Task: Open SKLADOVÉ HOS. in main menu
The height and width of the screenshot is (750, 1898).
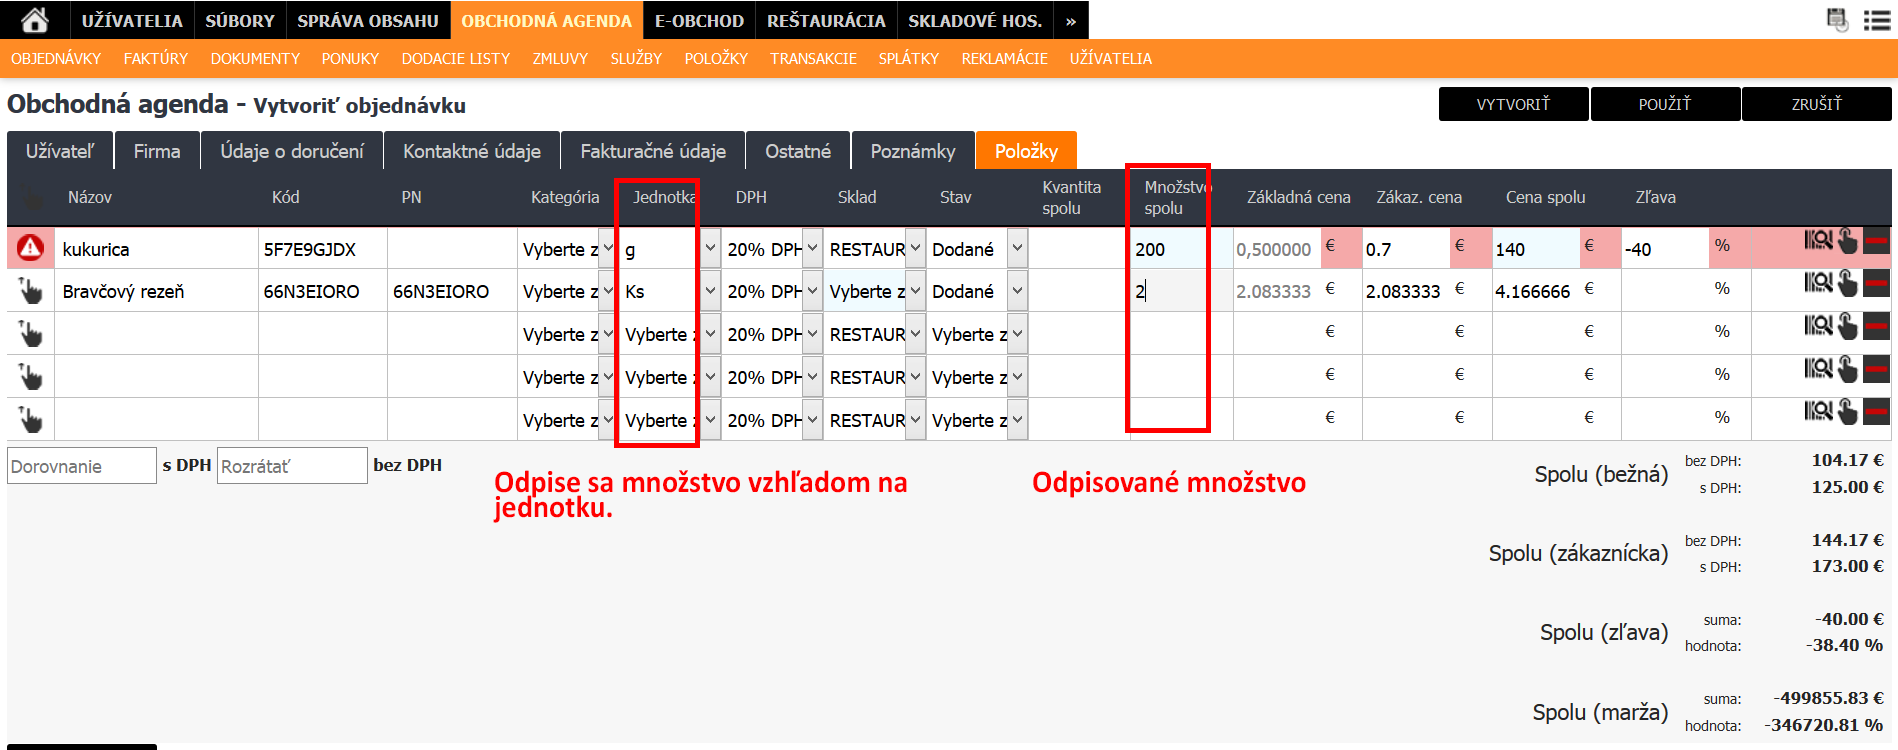Action: point(974,21)
